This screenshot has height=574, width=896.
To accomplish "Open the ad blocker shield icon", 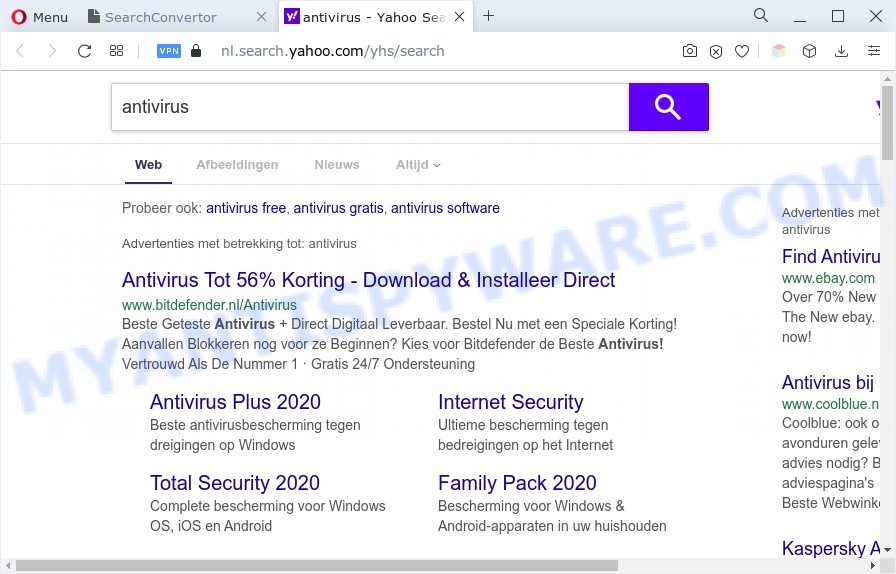I will (x=715, y=51).
